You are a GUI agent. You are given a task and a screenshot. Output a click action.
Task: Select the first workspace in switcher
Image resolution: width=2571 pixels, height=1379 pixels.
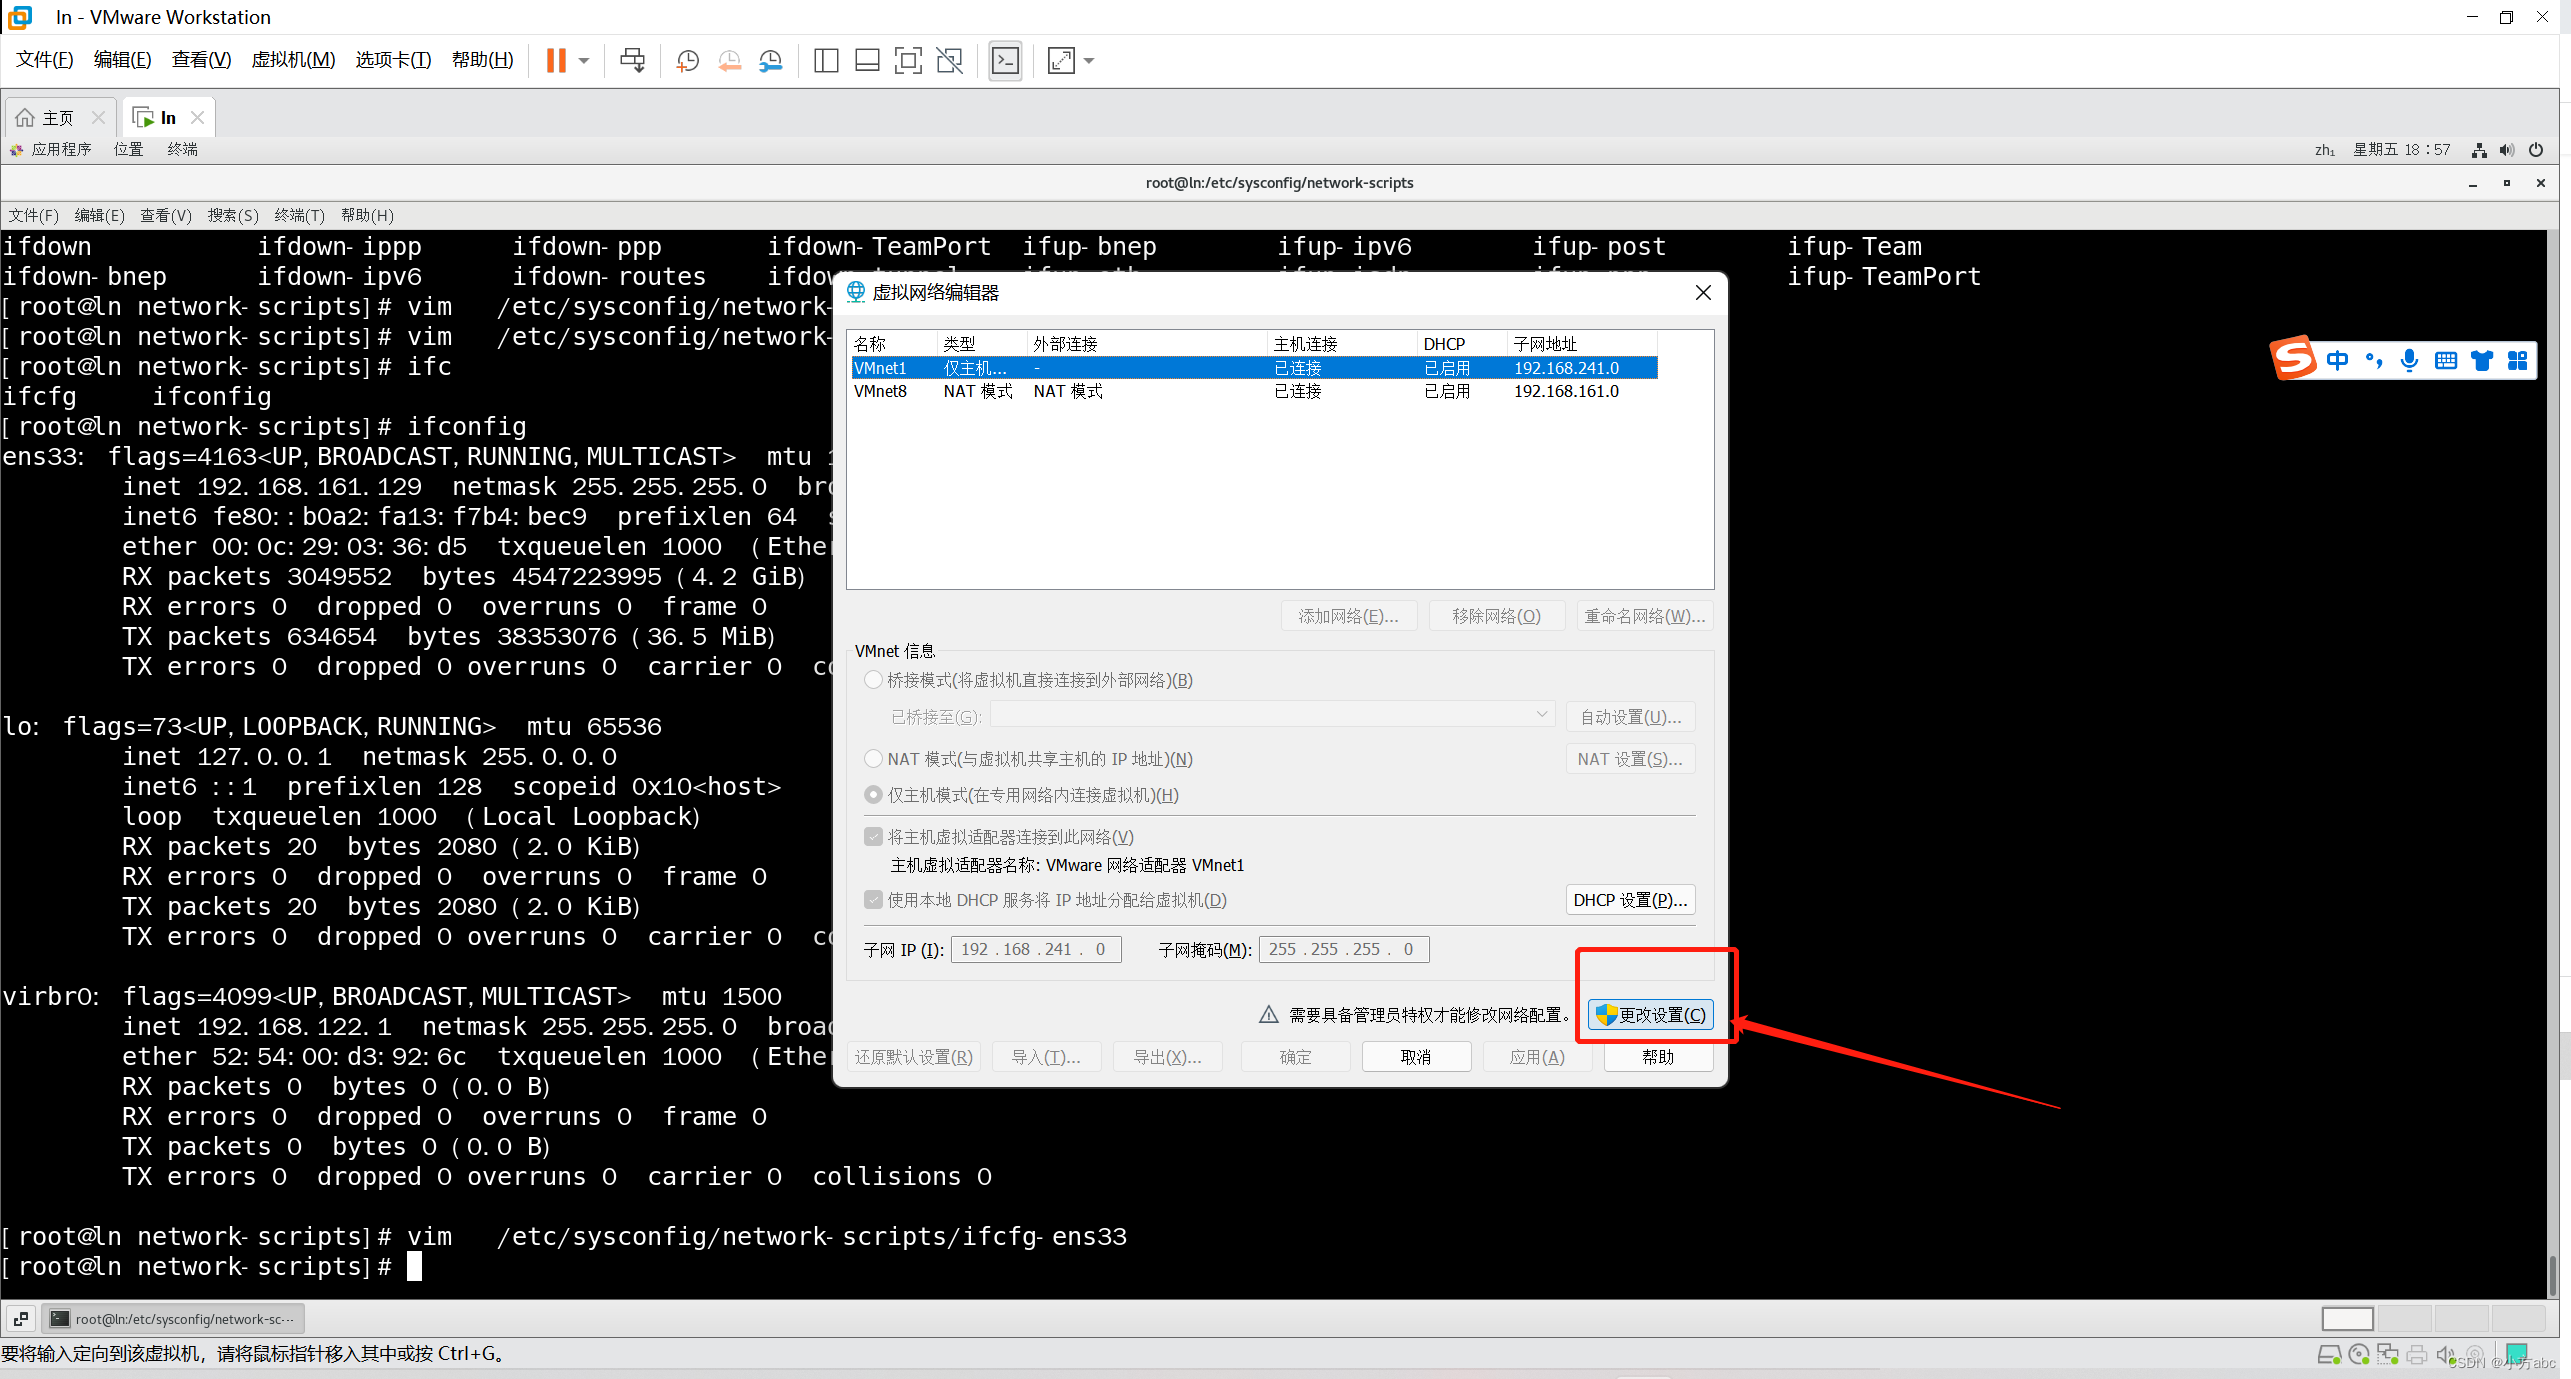coord(2347,1319)
